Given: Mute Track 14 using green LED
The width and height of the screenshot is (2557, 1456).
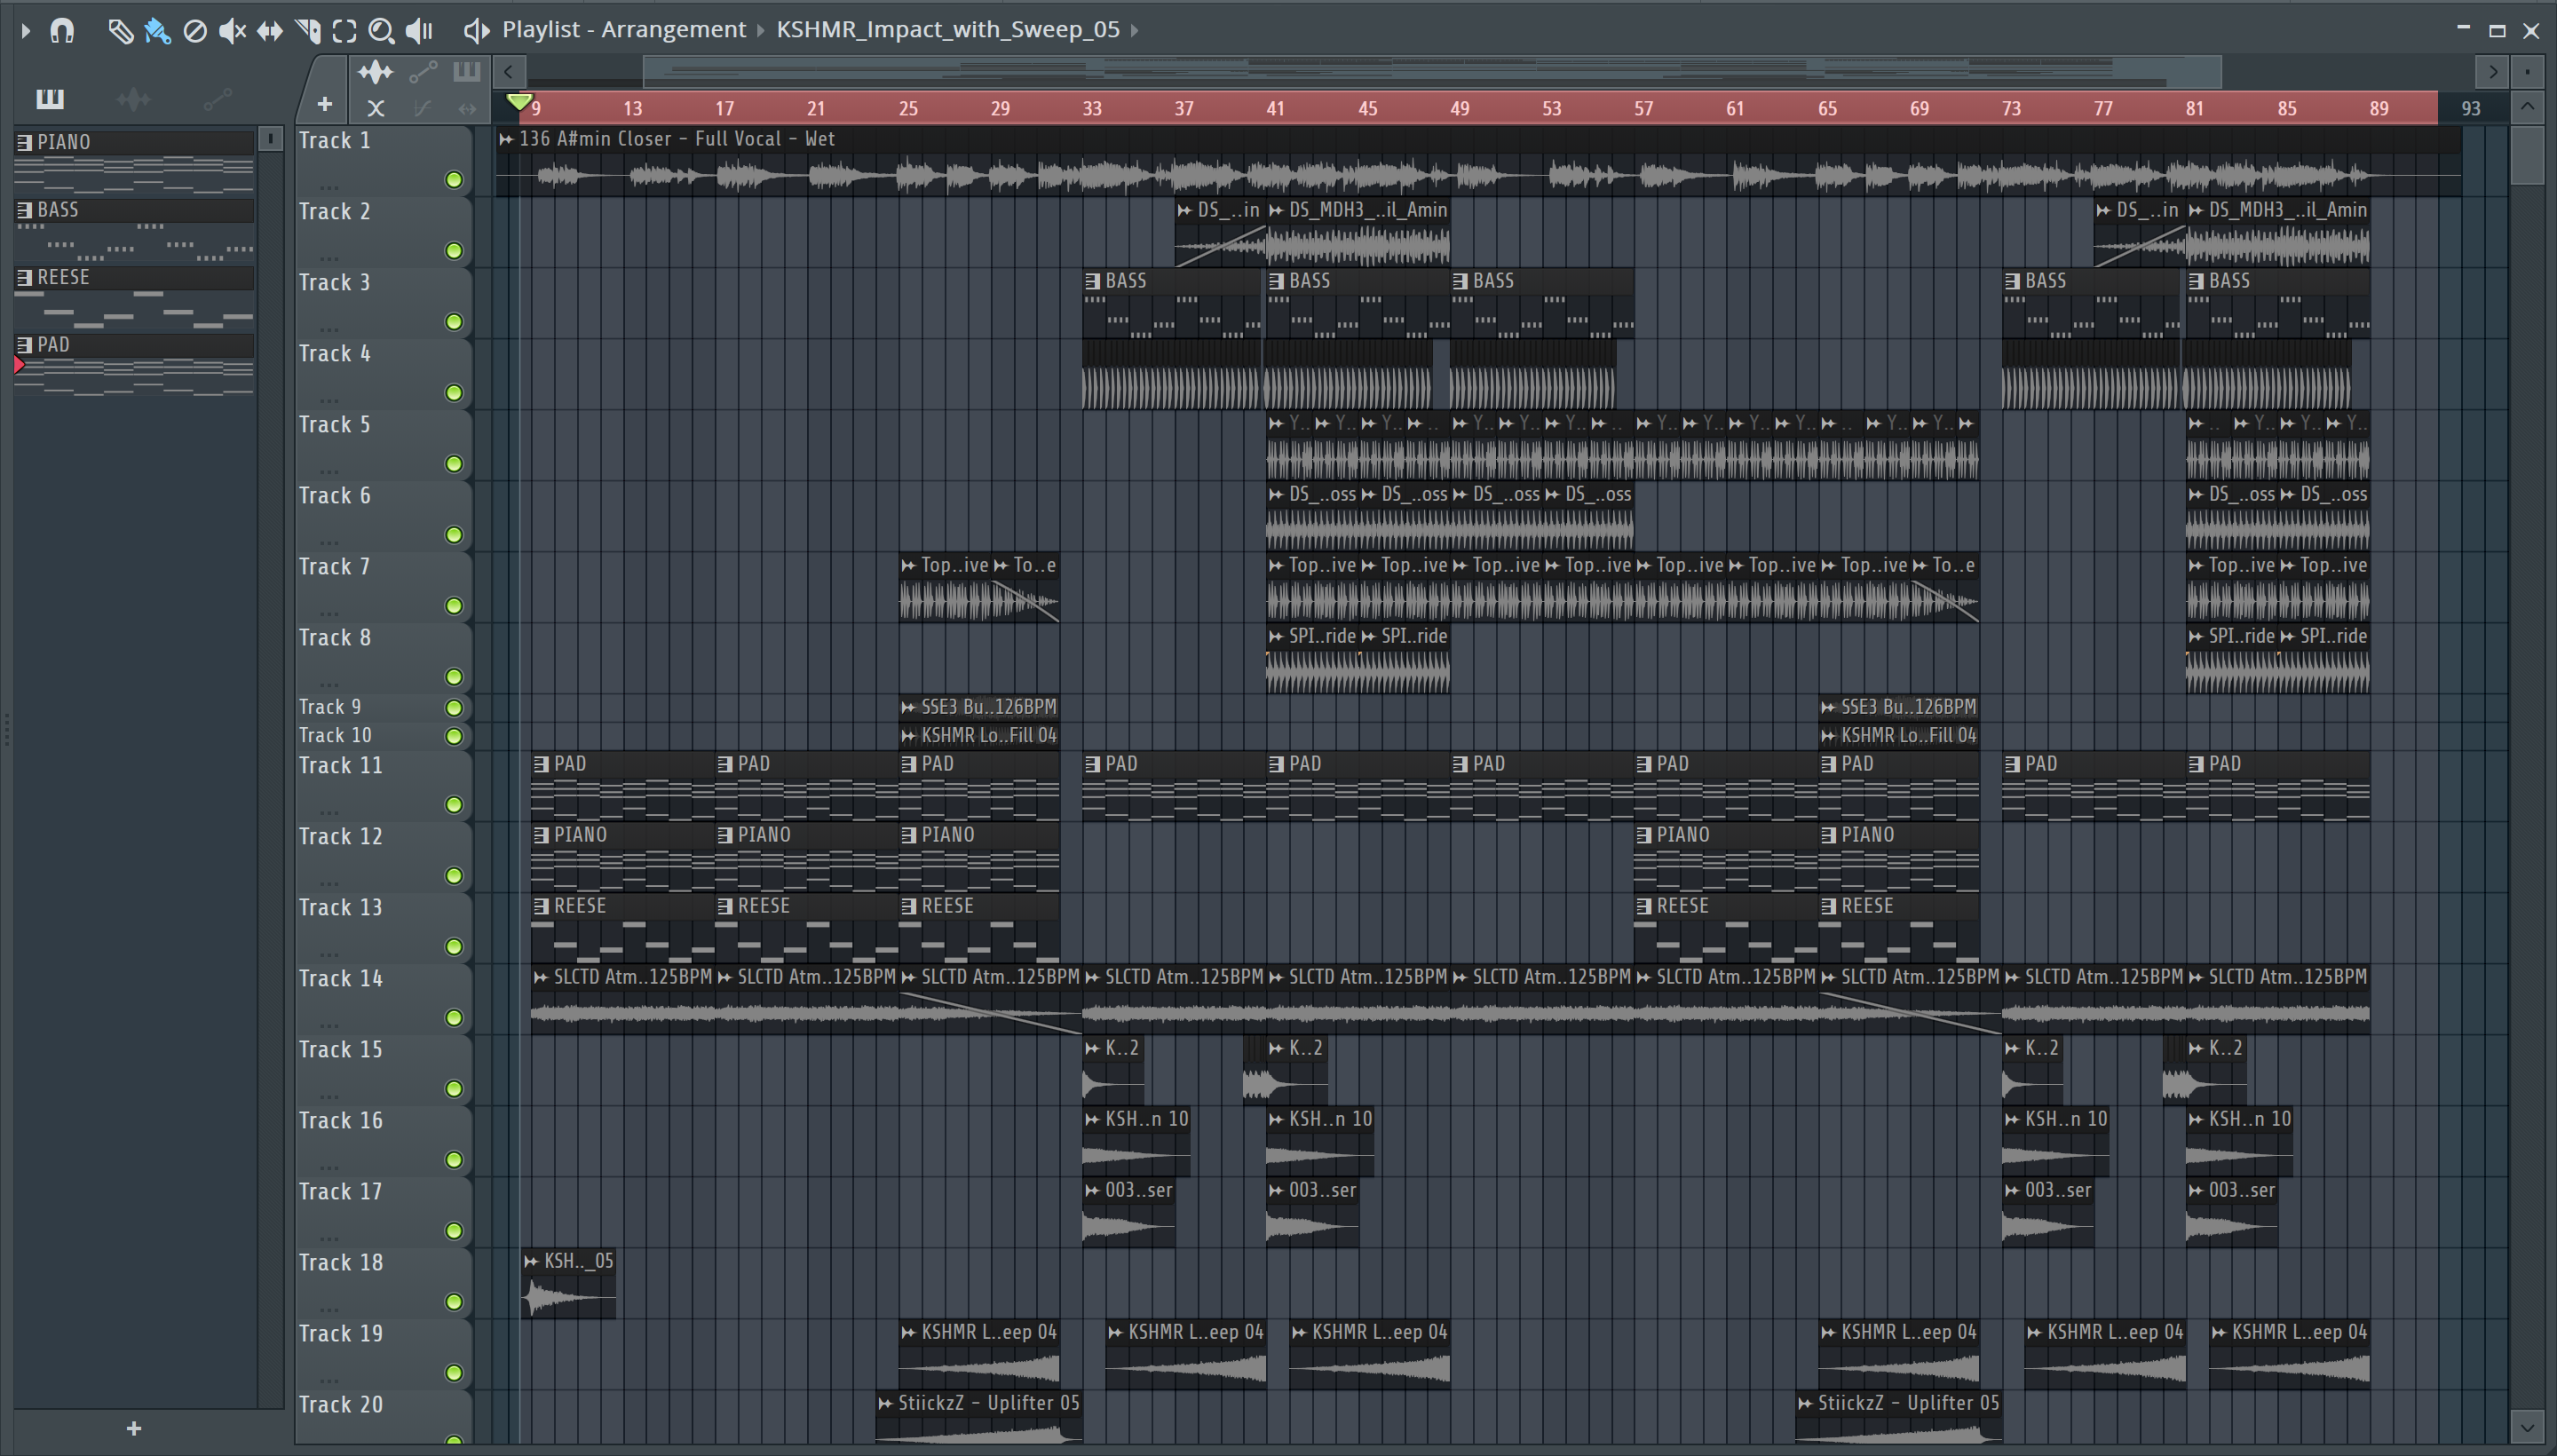Looking at the screenshot, I should pyautogui.click(x=454, y=1018).
